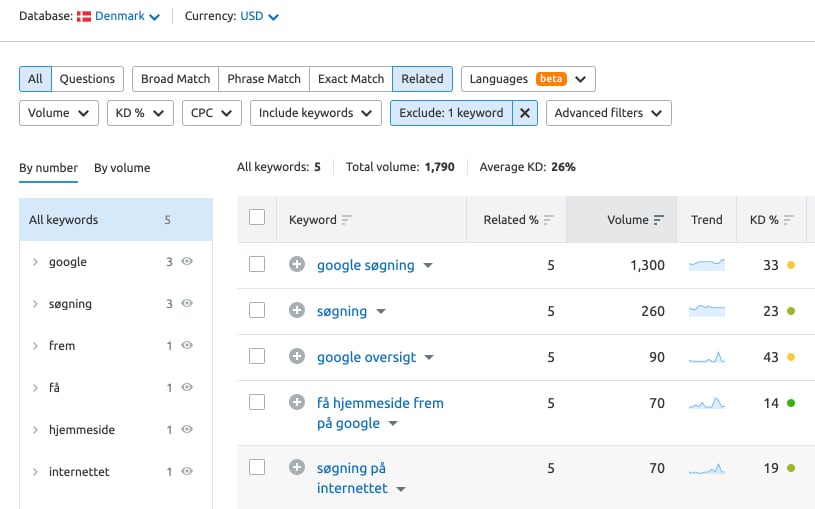Switch to the 'By volume' tab
This screenshot has width=815, height=509.
click(122, 168)
